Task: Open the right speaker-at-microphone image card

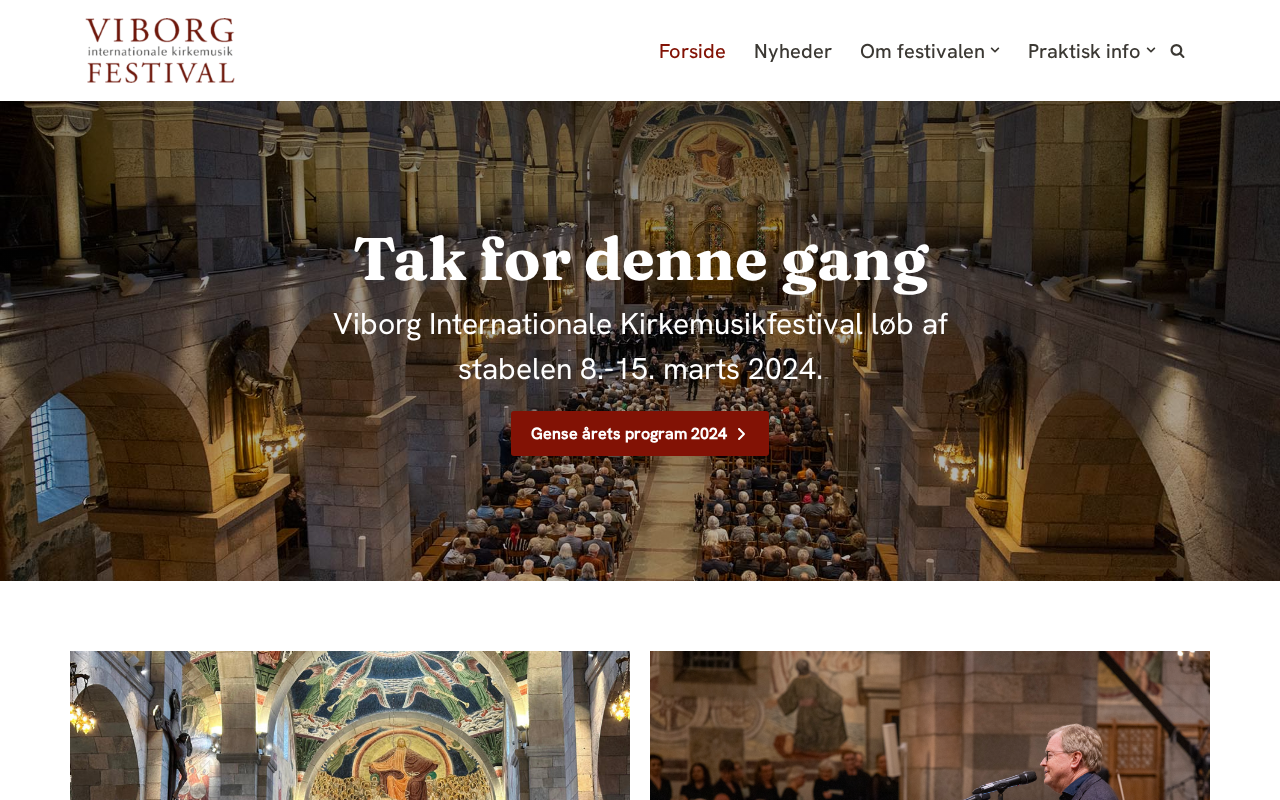Action: pyautogui.click(x=930, y=725)
